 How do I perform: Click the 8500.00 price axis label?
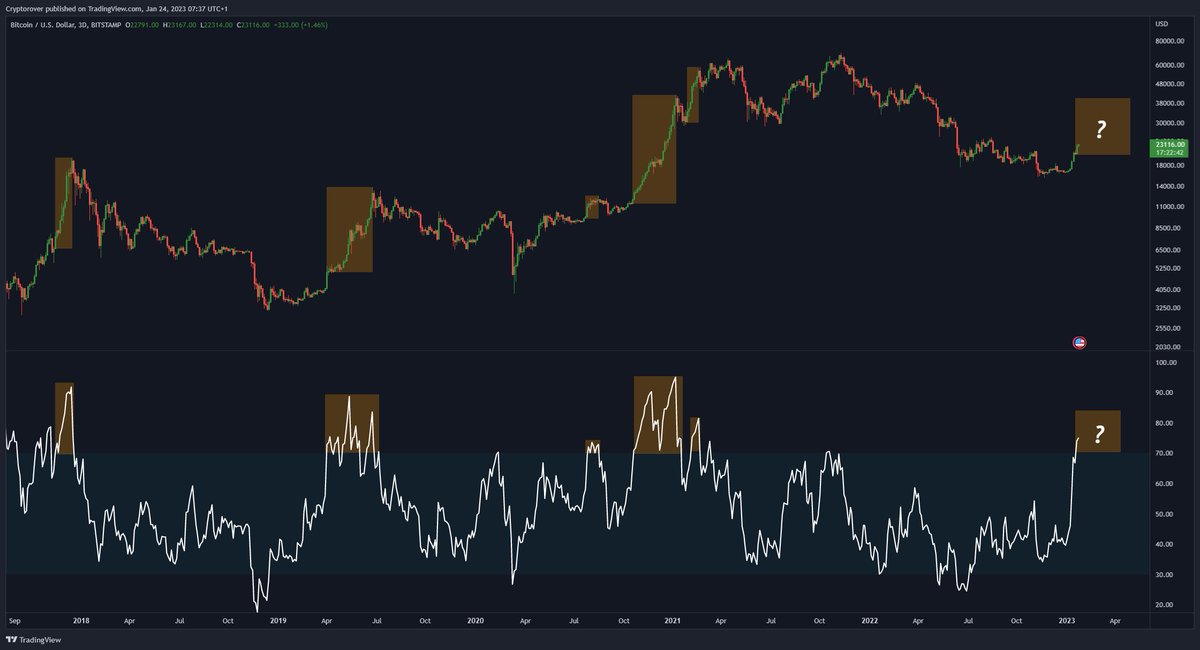(1167, 227)
